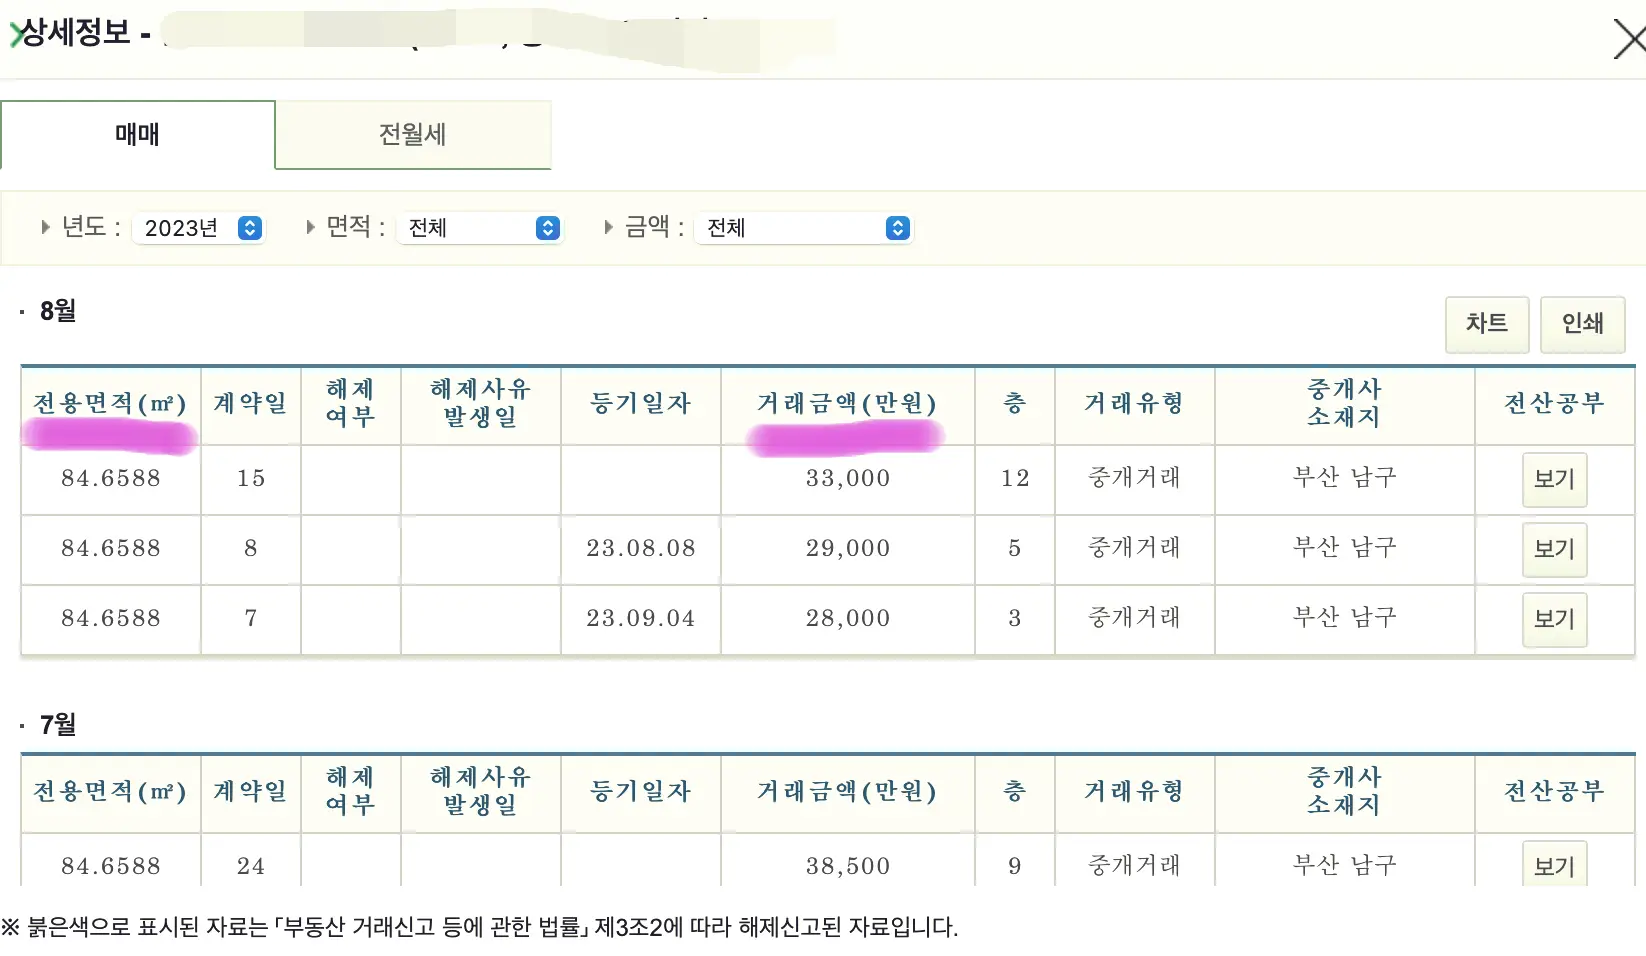This screenshot has width=1646, height=956.
Task: Switch to the 전월세 (rent) tab
Action: click(412, 134)
